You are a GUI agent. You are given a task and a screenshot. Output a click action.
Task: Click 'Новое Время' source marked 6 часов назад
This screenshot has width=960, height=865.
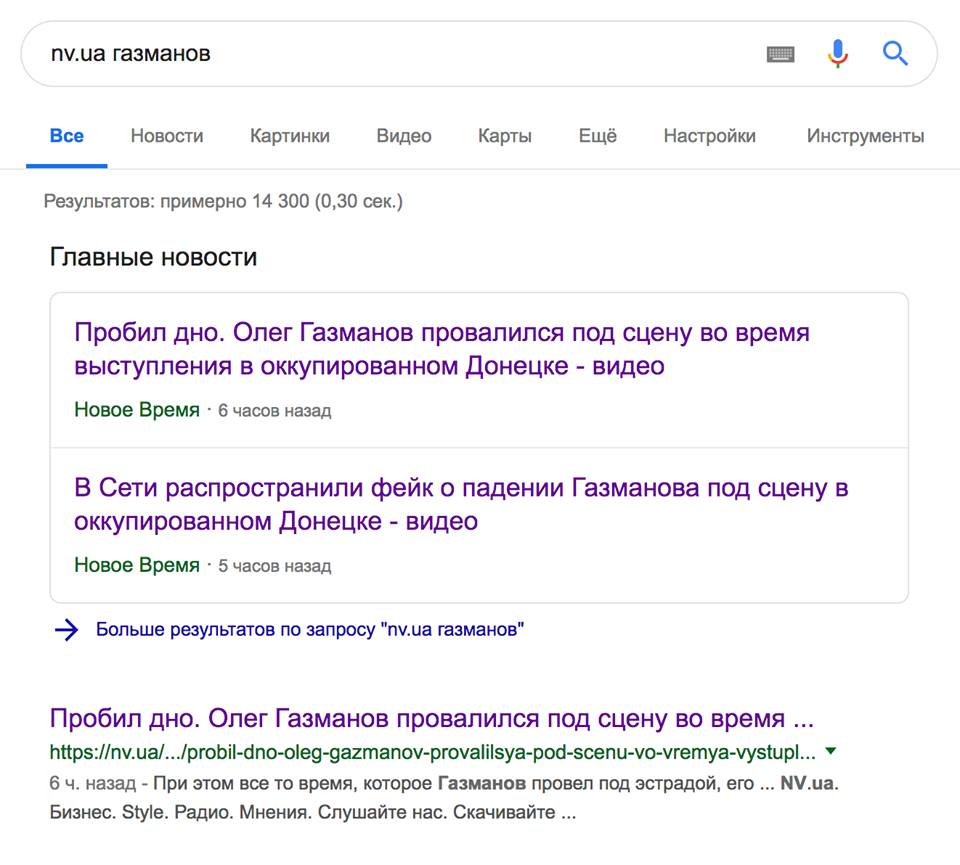(137, 410)
